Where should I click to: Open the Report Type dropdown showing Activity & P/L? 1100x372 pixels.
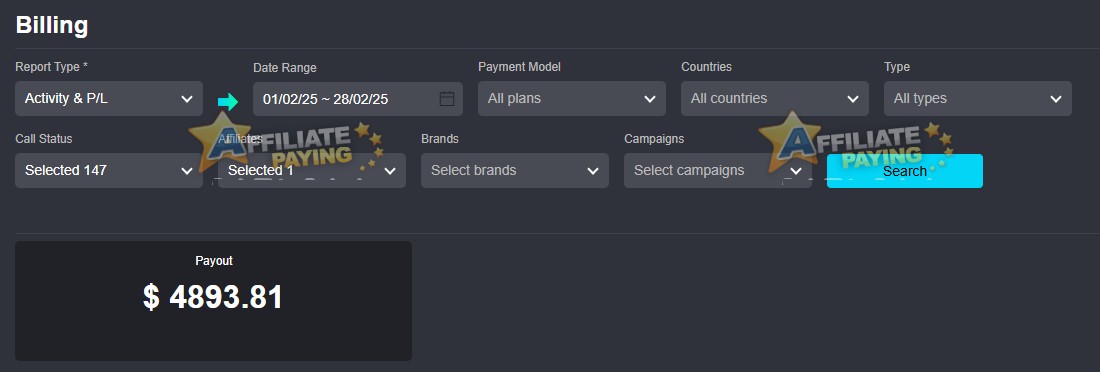tap(109, 98)
